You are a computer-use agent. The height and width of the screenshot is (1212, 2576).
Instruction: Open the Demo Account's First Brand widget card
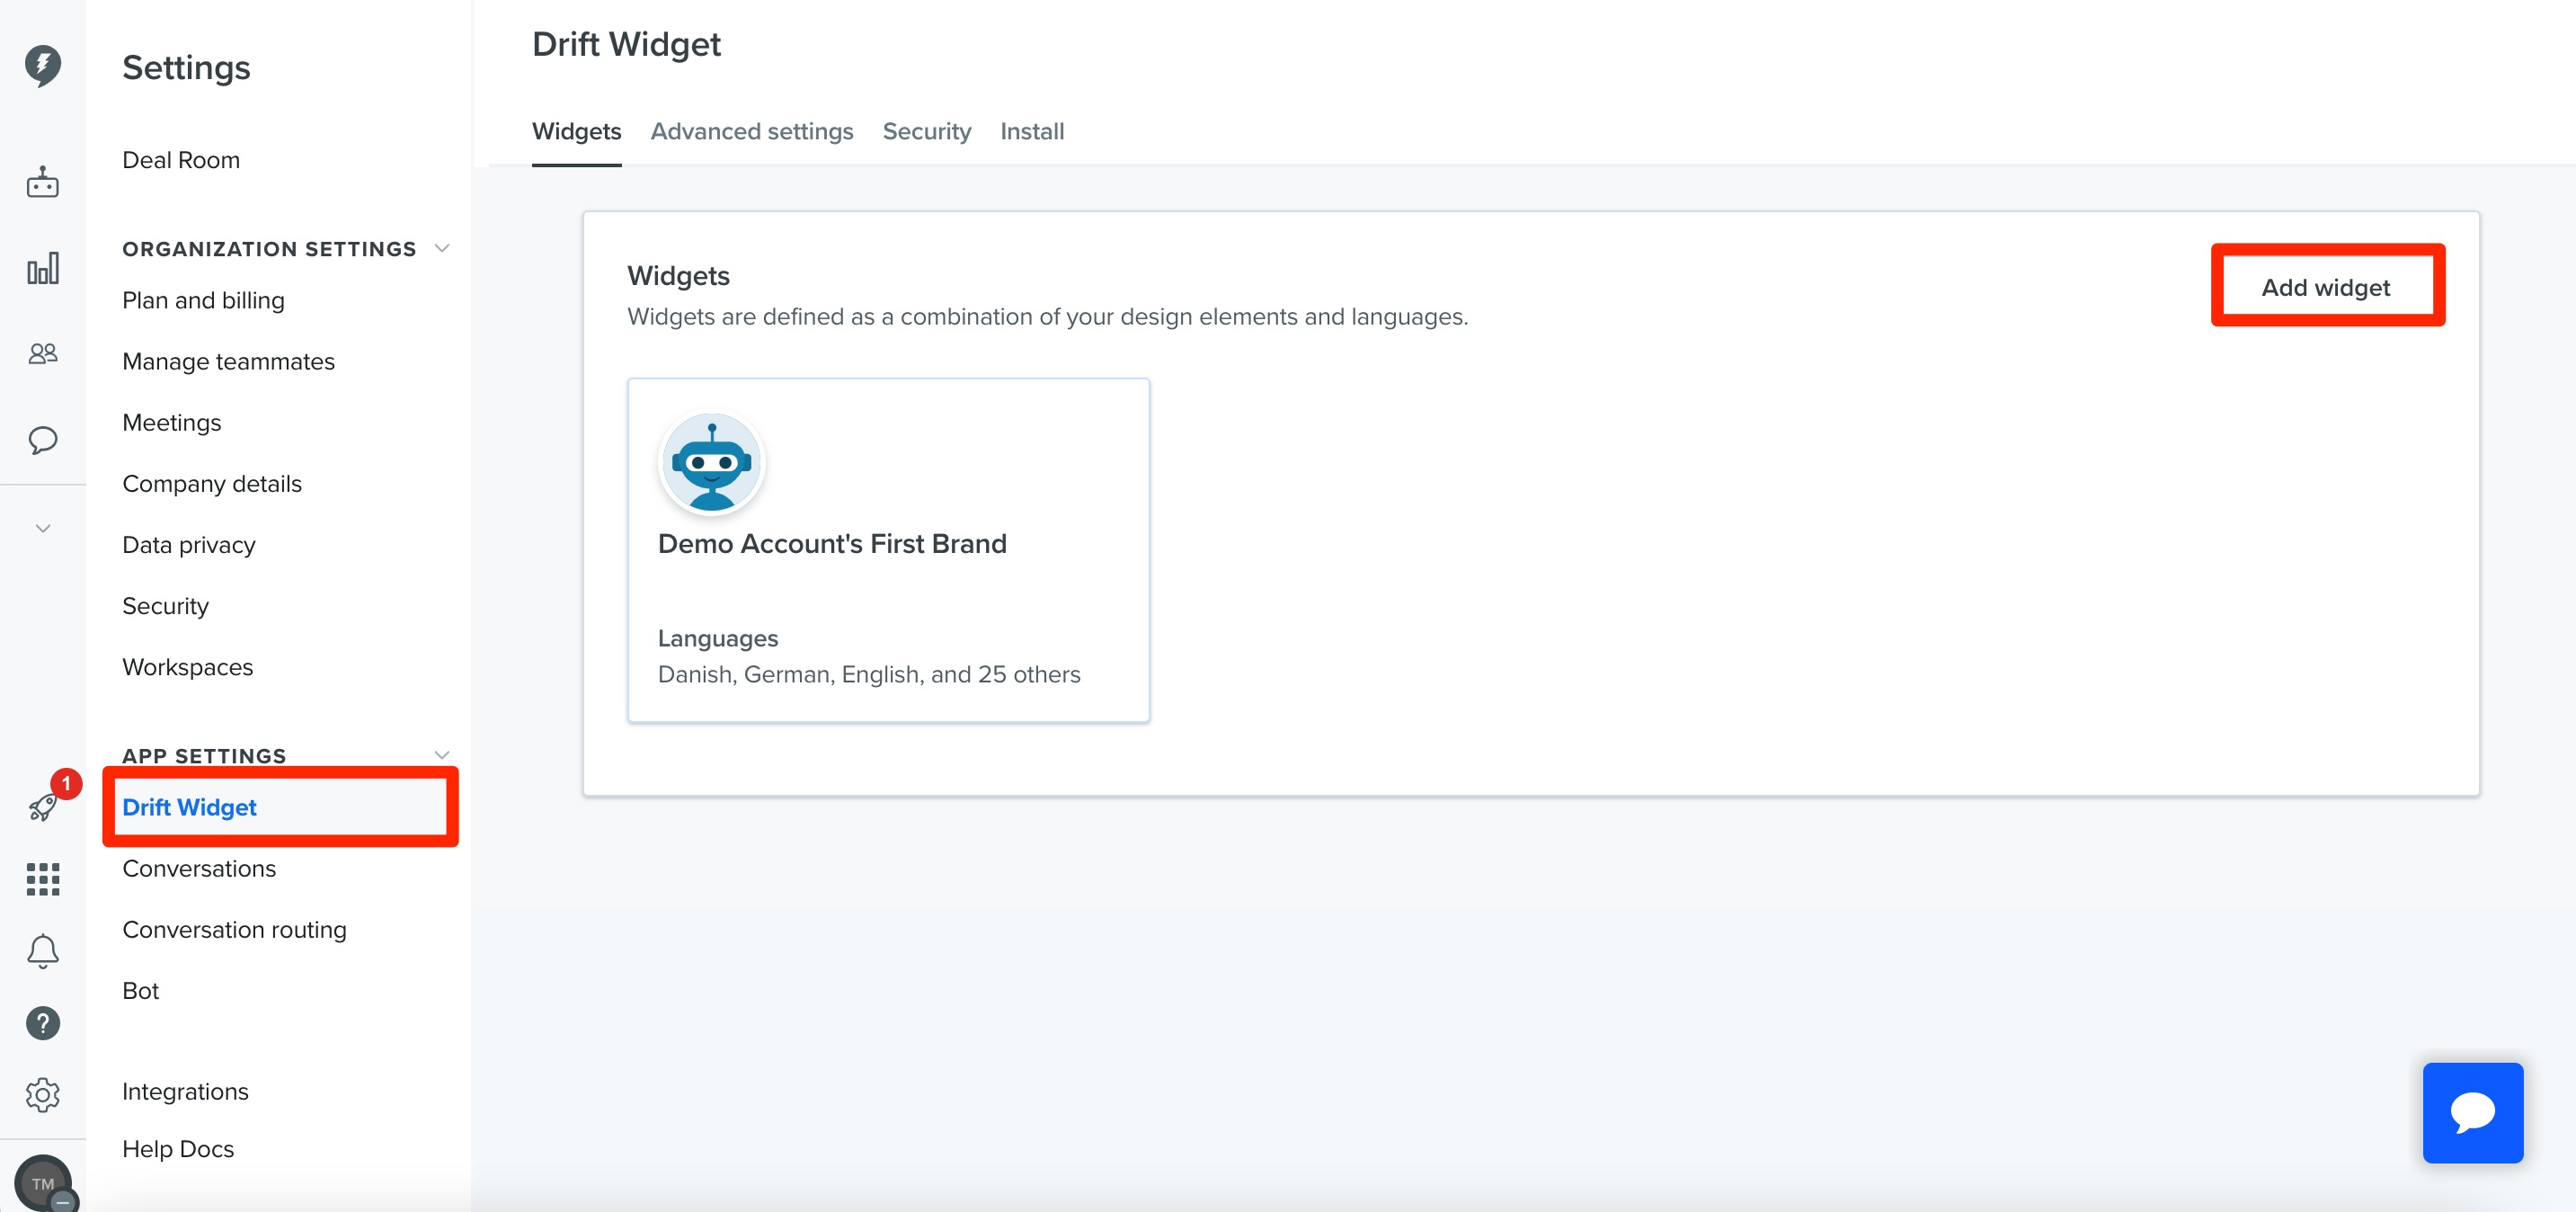pyautogui.click(x=888, y=550)
